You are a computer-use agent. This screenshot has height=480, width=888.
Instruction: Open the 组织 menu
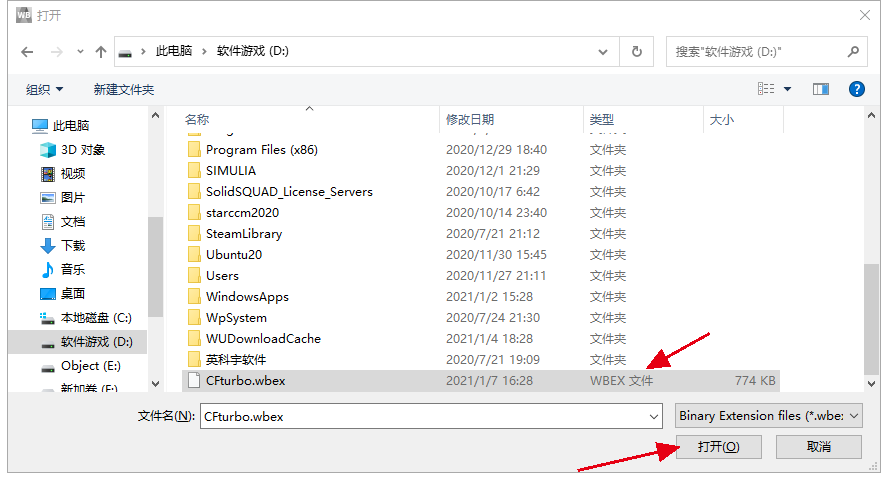point(44,89)
